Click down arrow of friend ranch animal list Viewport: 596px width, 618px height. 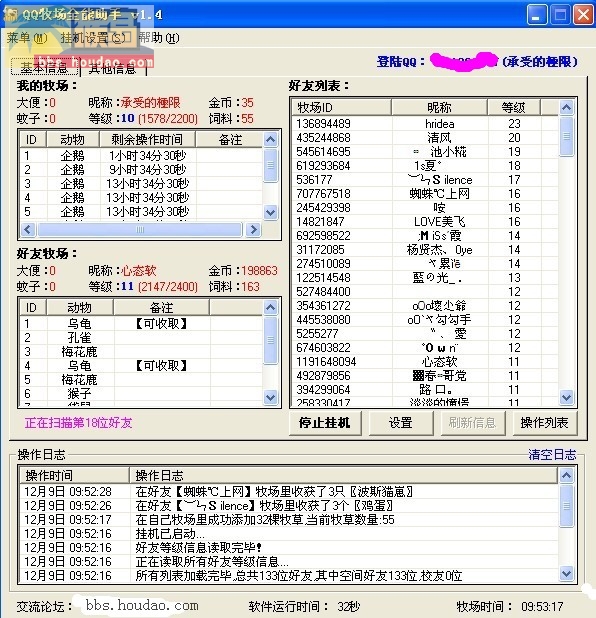270,397
